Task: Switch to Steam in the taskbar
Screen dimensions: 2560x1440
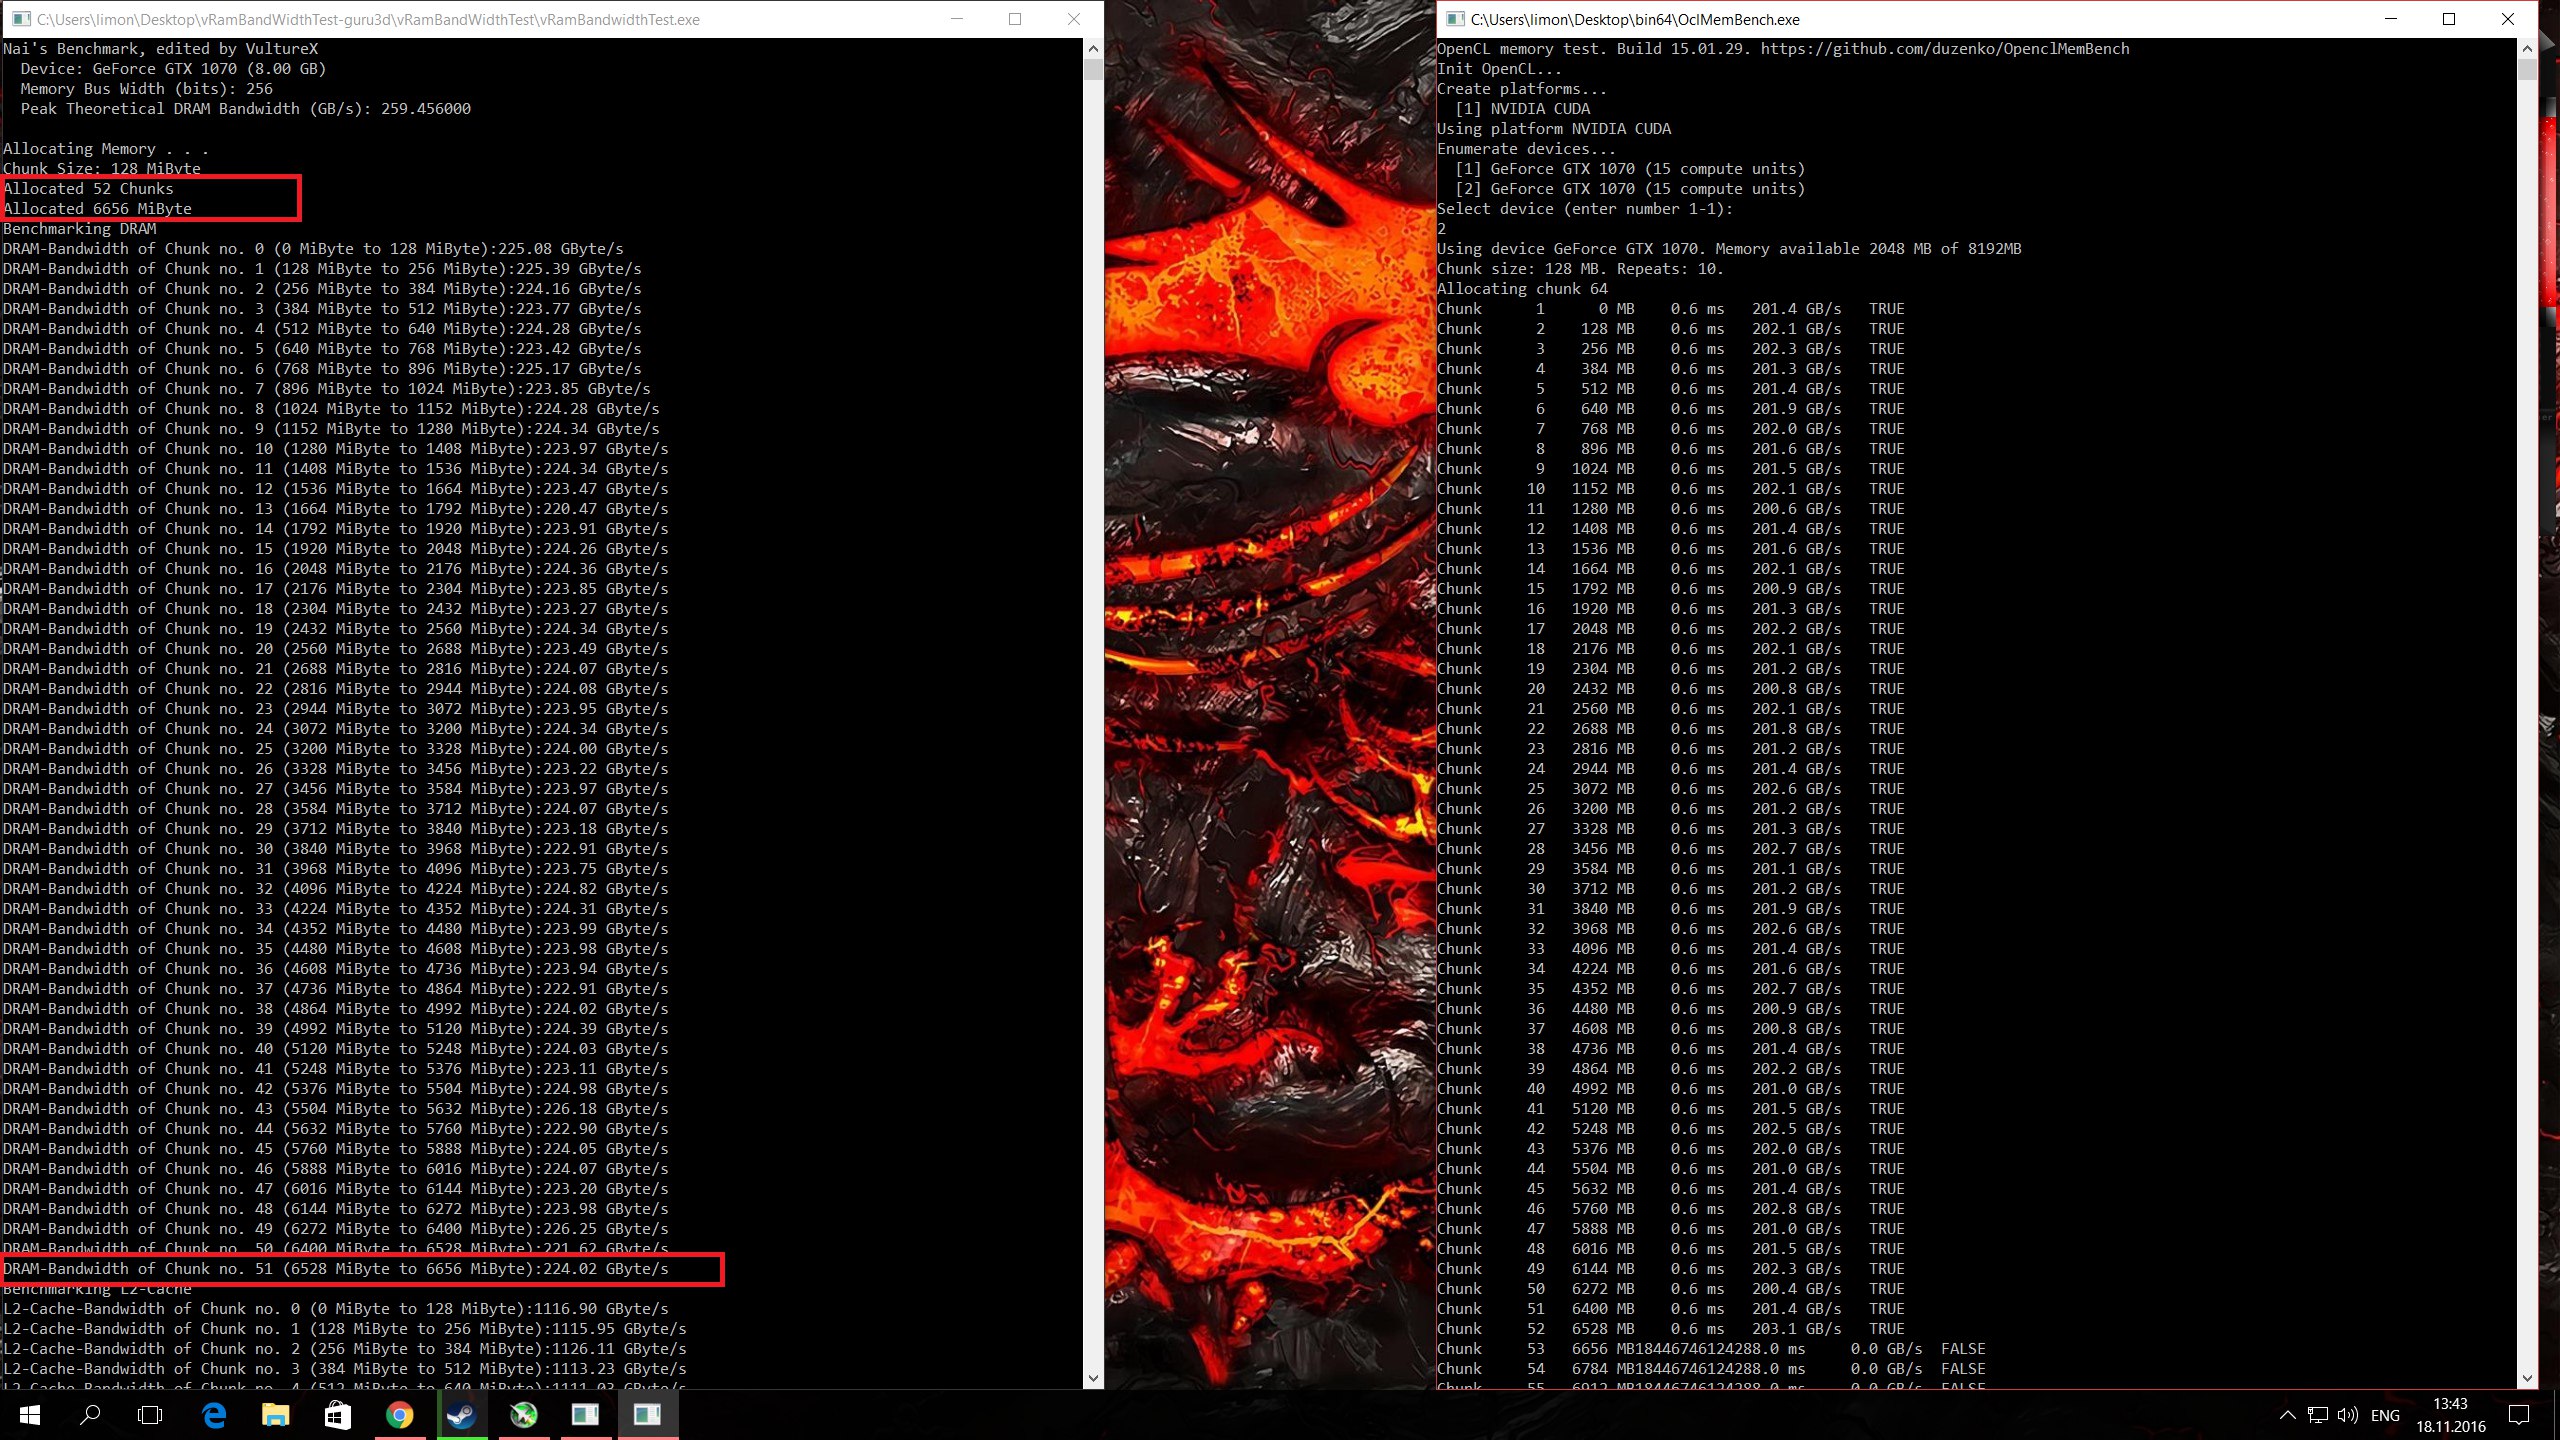Action: pyautogui.click(x=461, y=1415)
